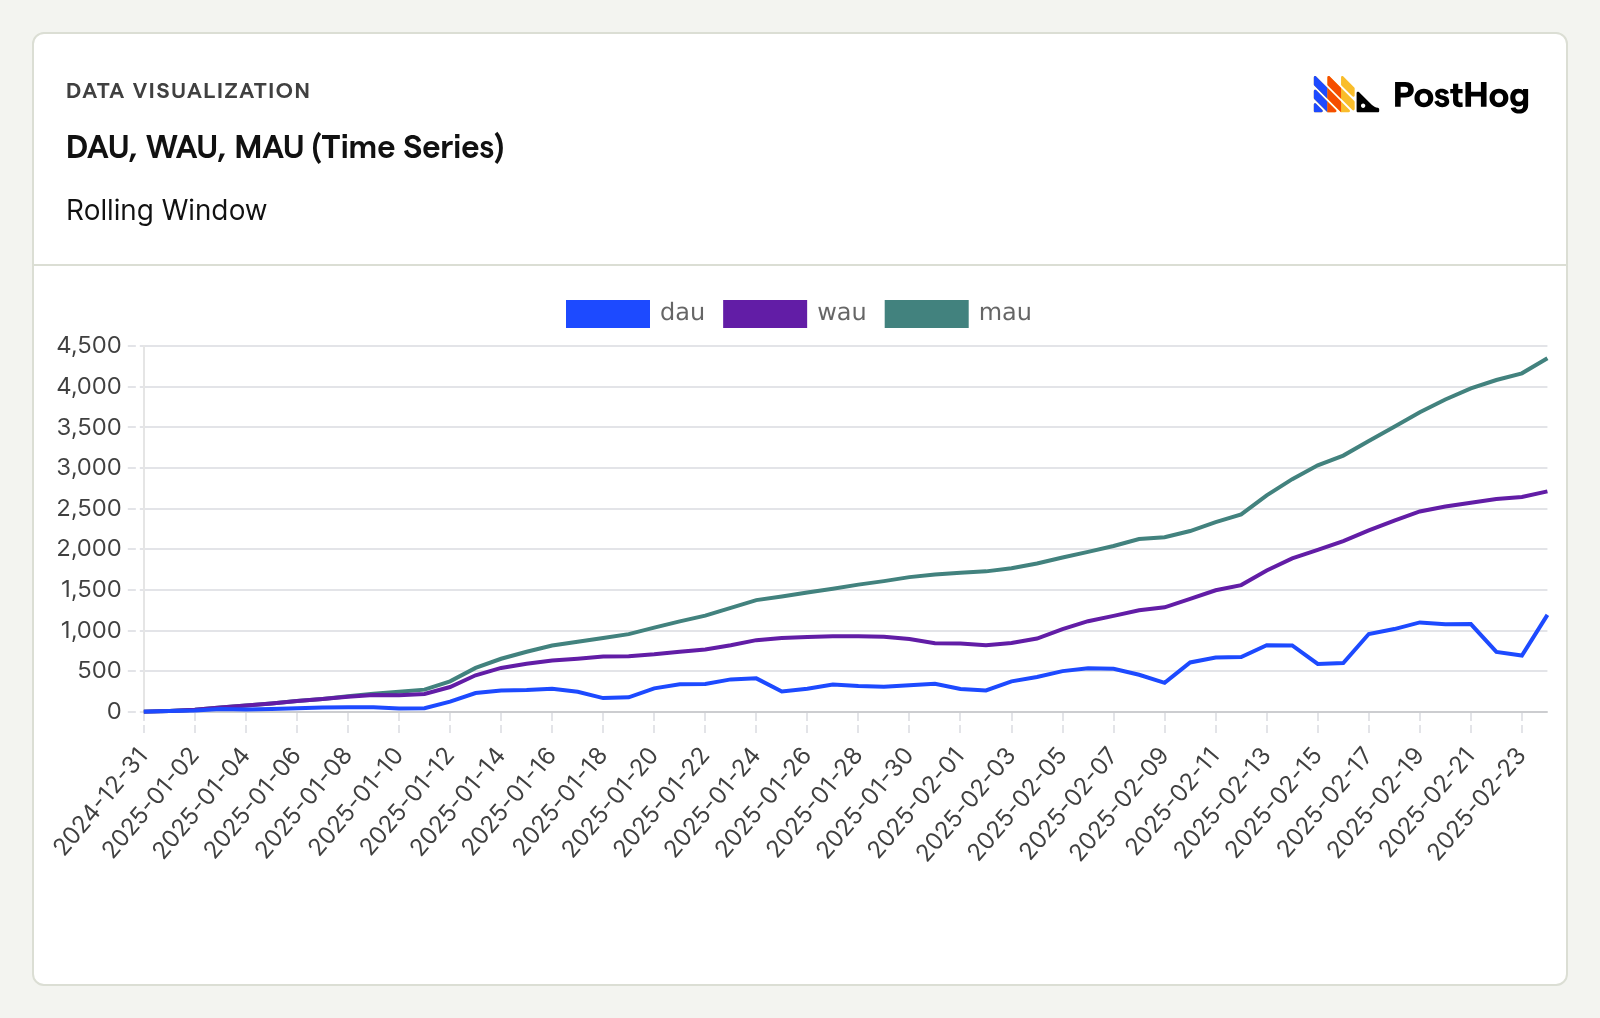Hide the wau series via its legend label
Screen dimensions: 1600x1018
pyautogui.click(x=841, y=313)
